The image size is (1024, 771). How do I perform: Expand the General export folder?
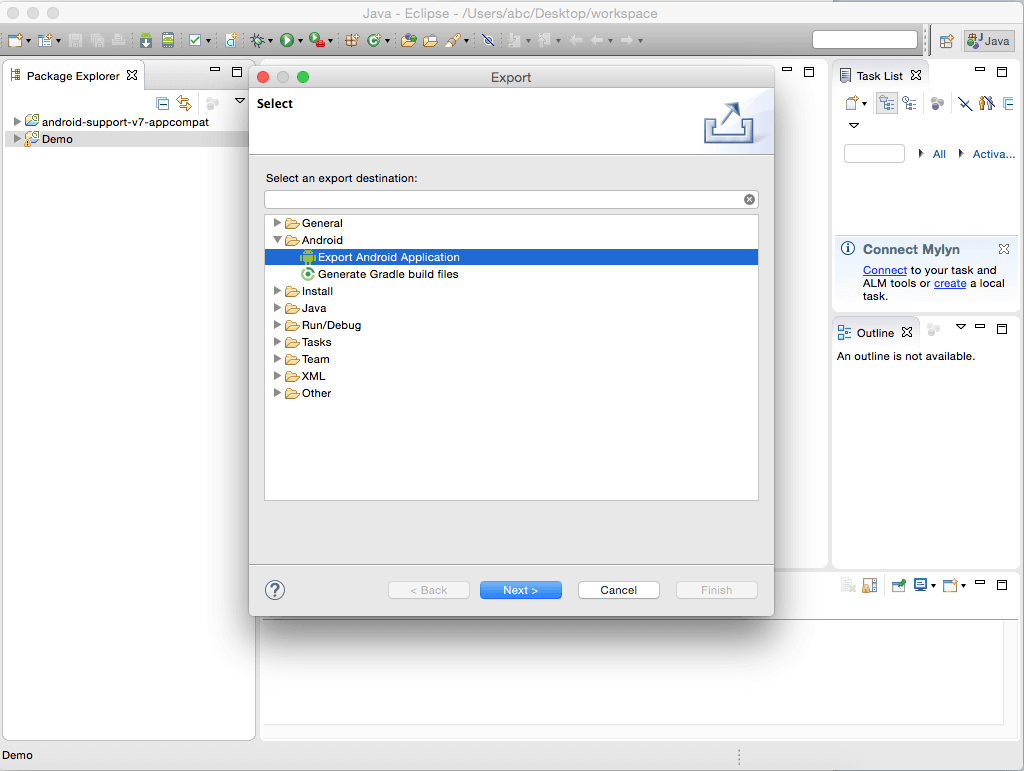click(277, 223)
